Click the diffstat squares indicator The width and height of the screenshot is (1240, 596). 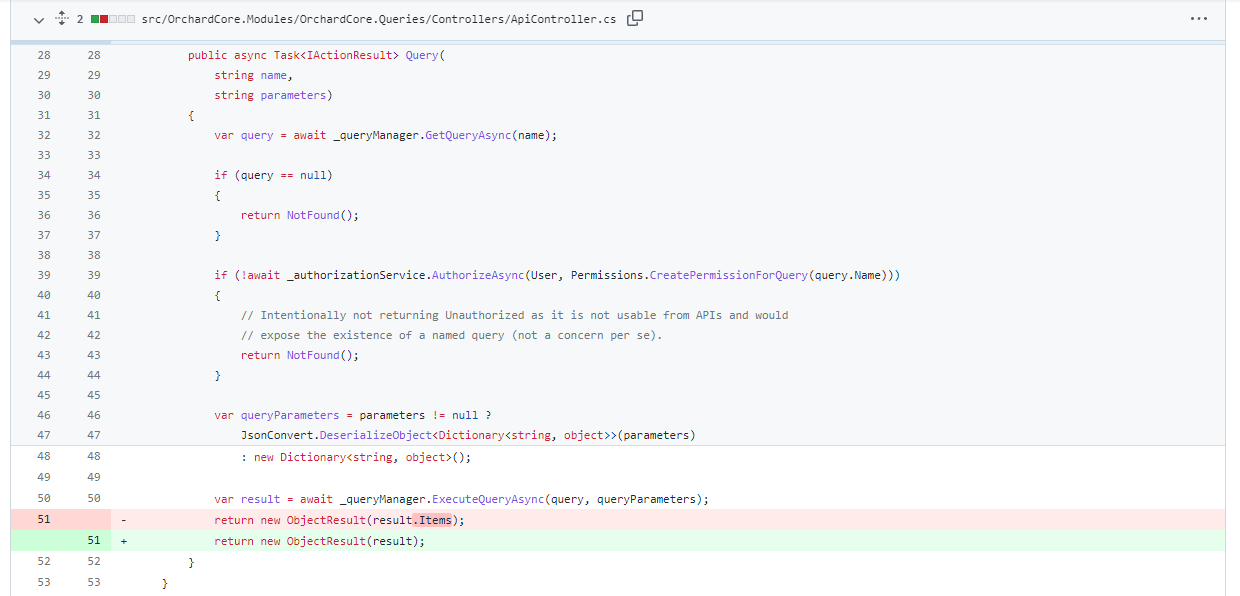point(112,19)
